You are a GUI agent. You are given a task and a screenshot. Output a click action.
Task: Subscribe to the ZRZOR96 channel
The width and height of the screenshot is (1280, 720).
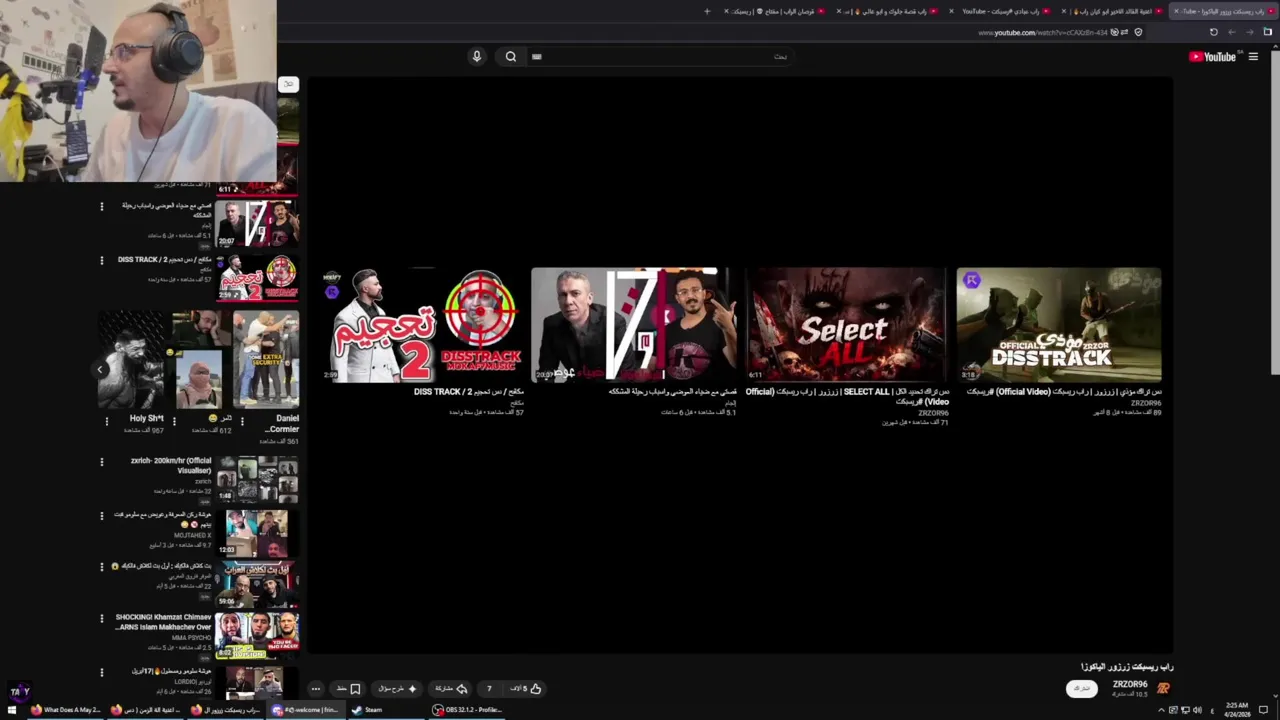tap(1082, 689)
